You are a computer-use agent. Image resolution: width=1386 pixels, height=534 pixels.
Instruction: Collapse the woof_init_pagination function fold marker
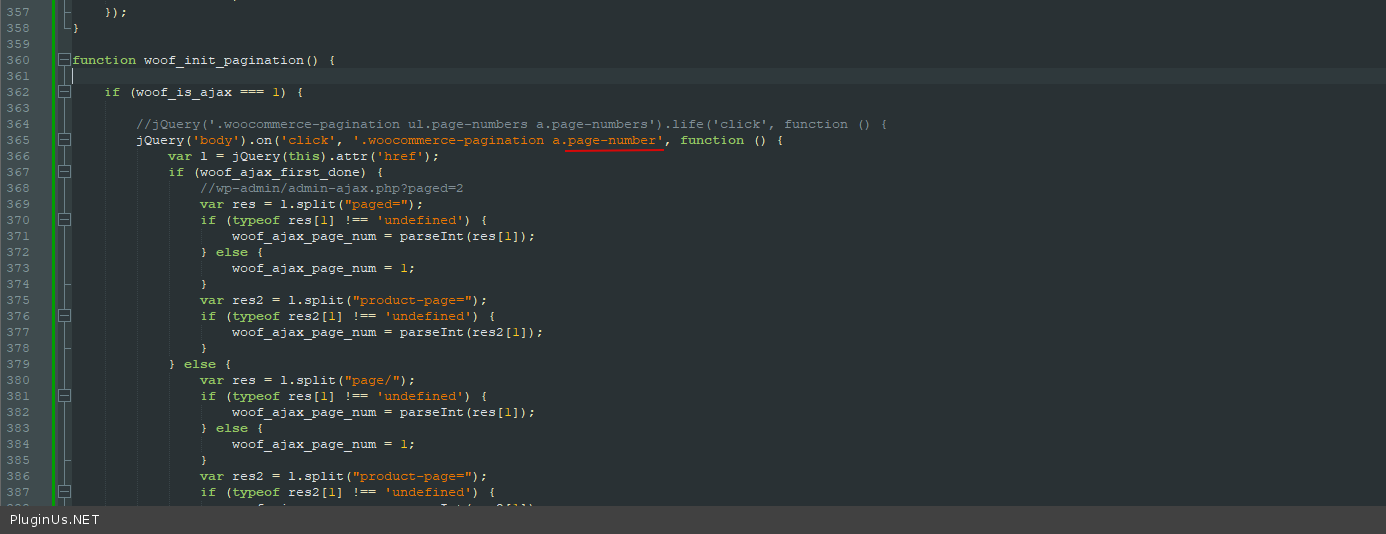[x=64, y=60]
